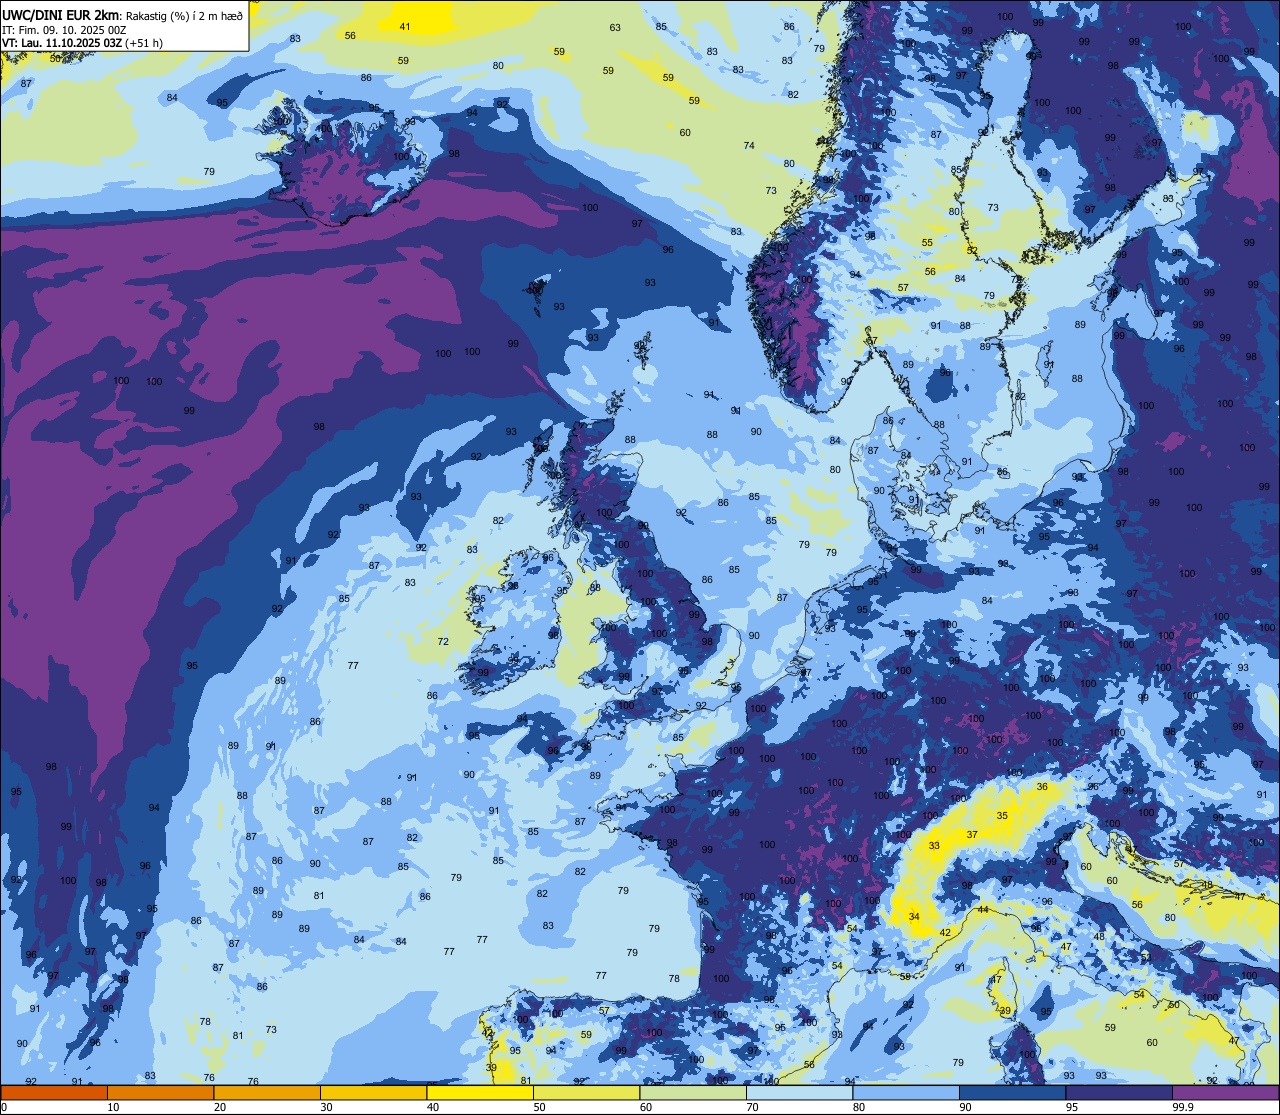This screenshot has height=1115, width=1280.
Task: Click the 95–99.9% navy legend swatch
Action: [1119, 1092]
